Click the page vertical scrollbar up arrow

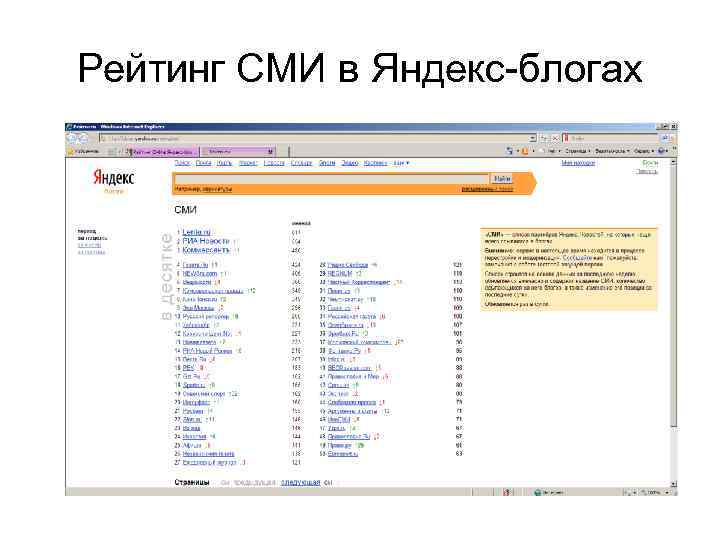pos(674,162)
